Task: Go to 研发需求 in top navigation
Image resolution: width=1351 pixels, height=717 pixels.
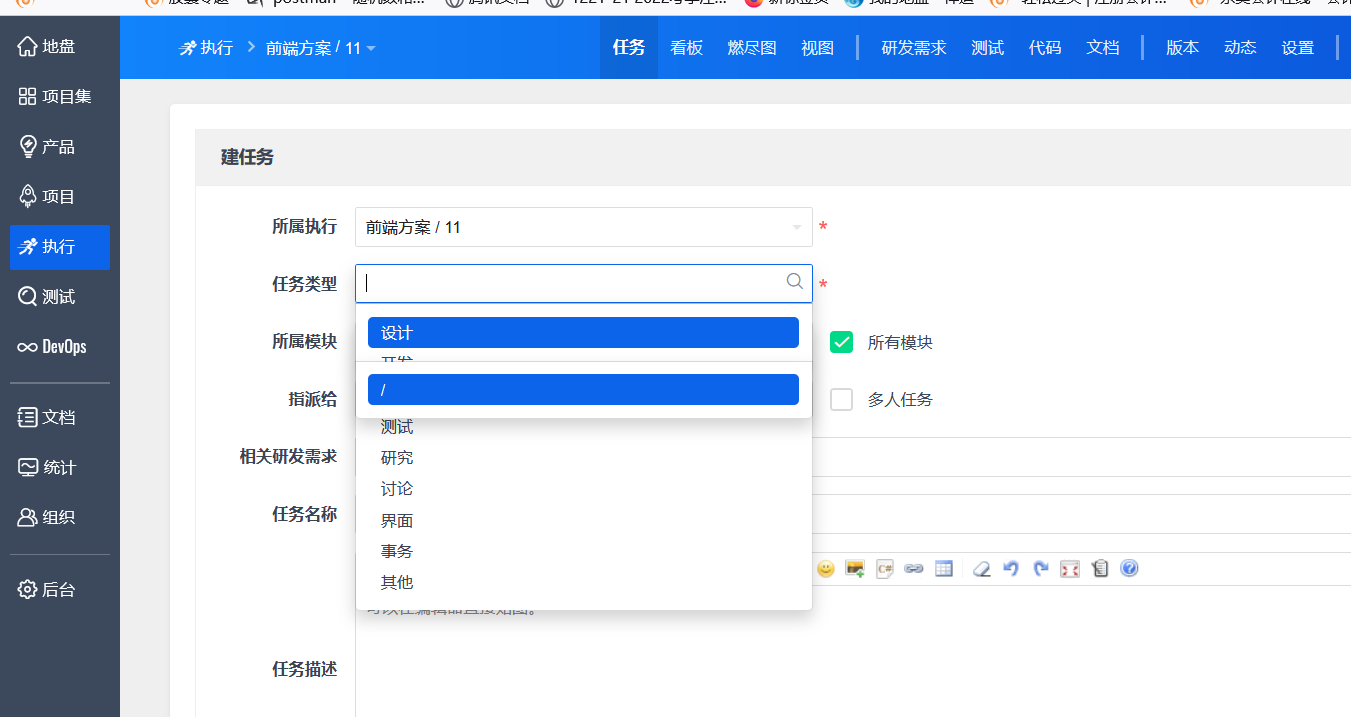Action: coord(913,48)
